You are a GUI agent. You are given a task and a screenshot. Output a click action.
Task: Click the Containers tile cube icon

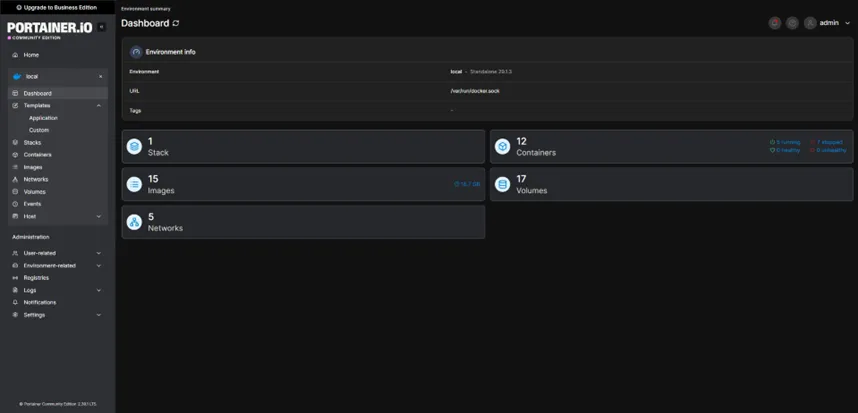tap(502, 147)
